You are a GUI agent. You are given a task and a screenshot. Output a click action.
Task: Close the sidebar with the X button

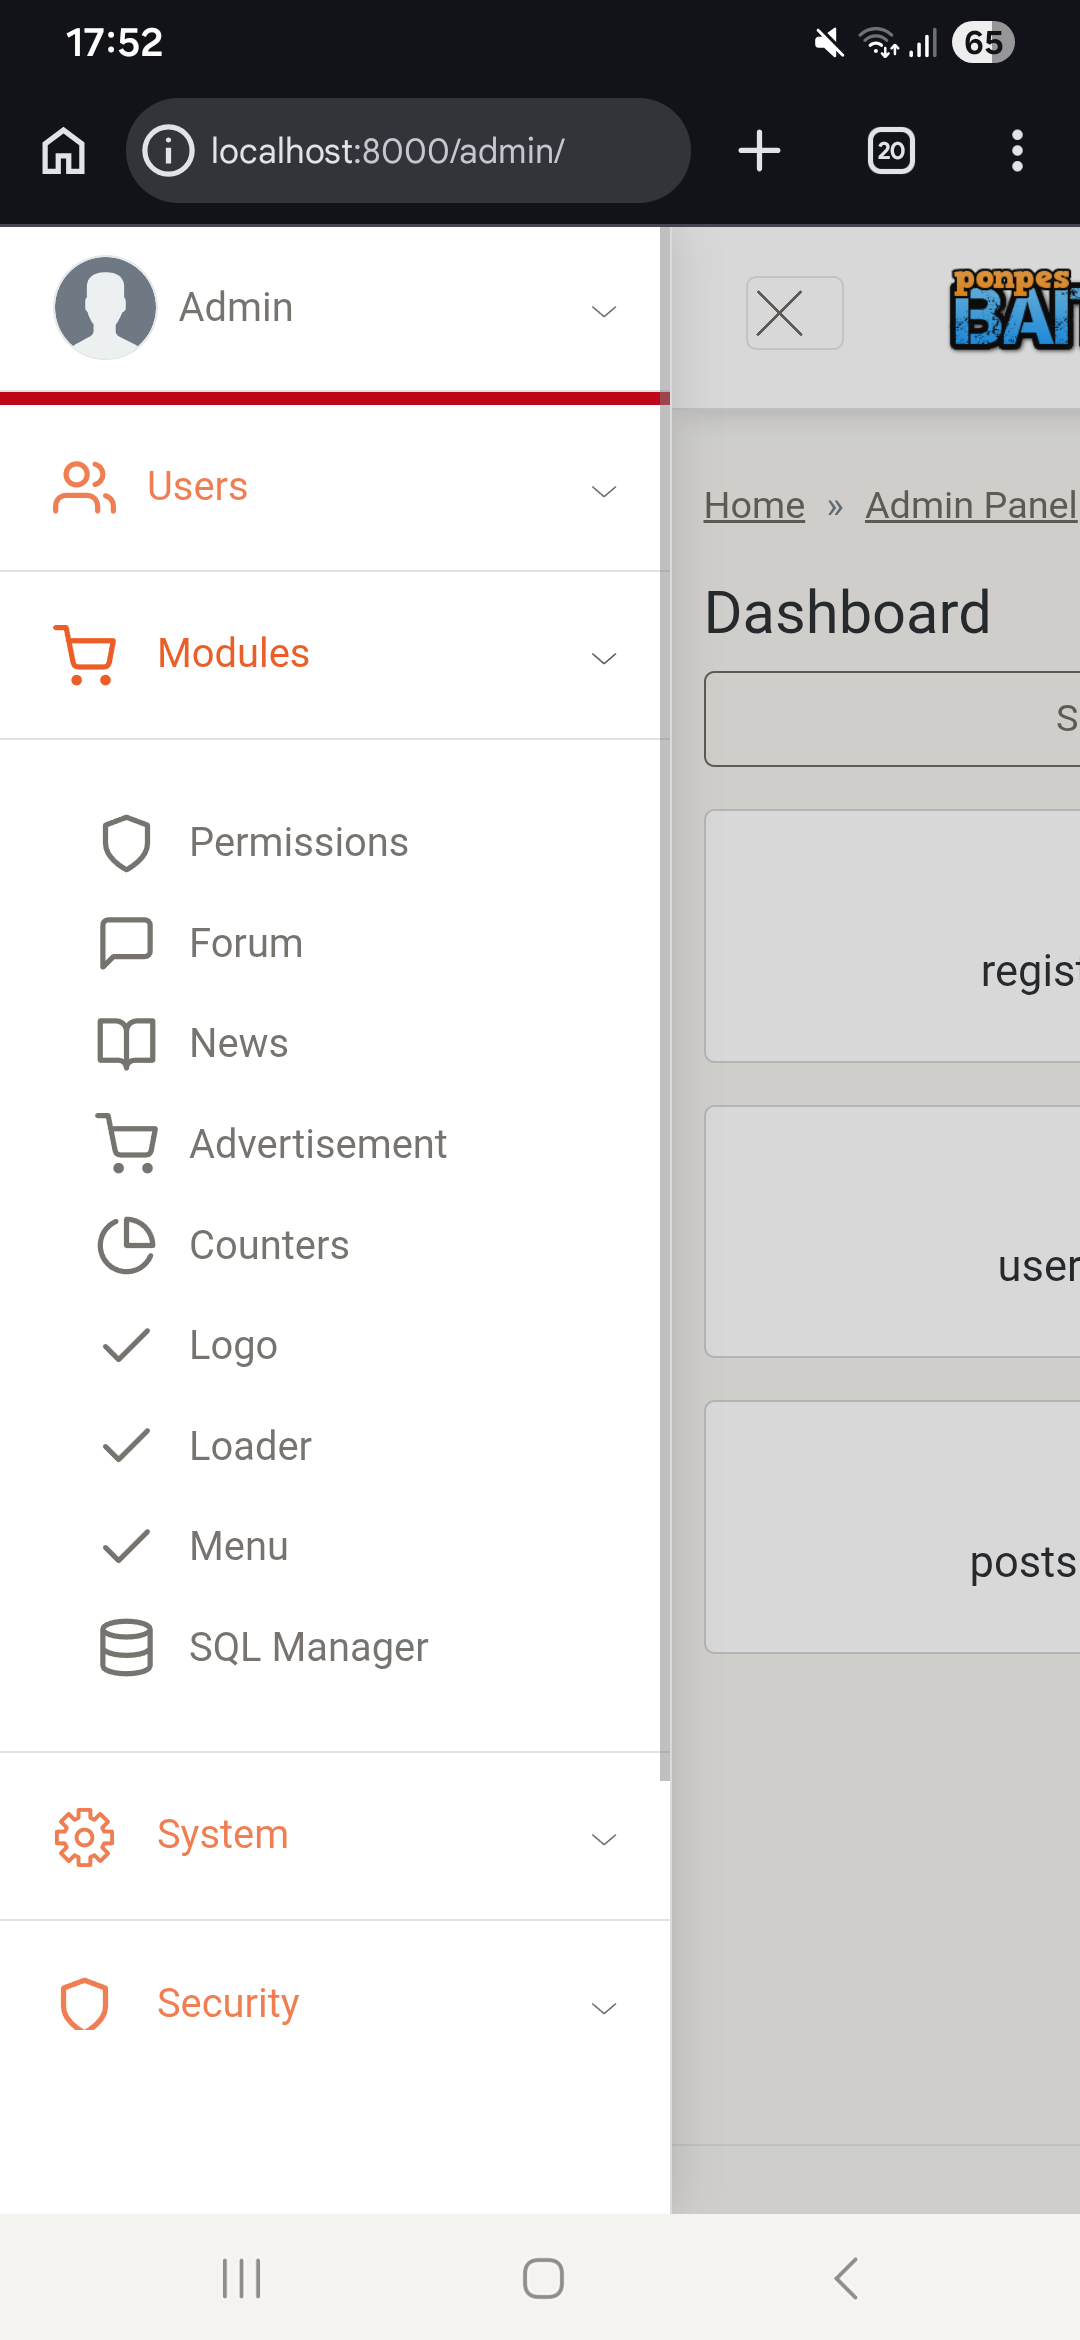click(794, 313)
